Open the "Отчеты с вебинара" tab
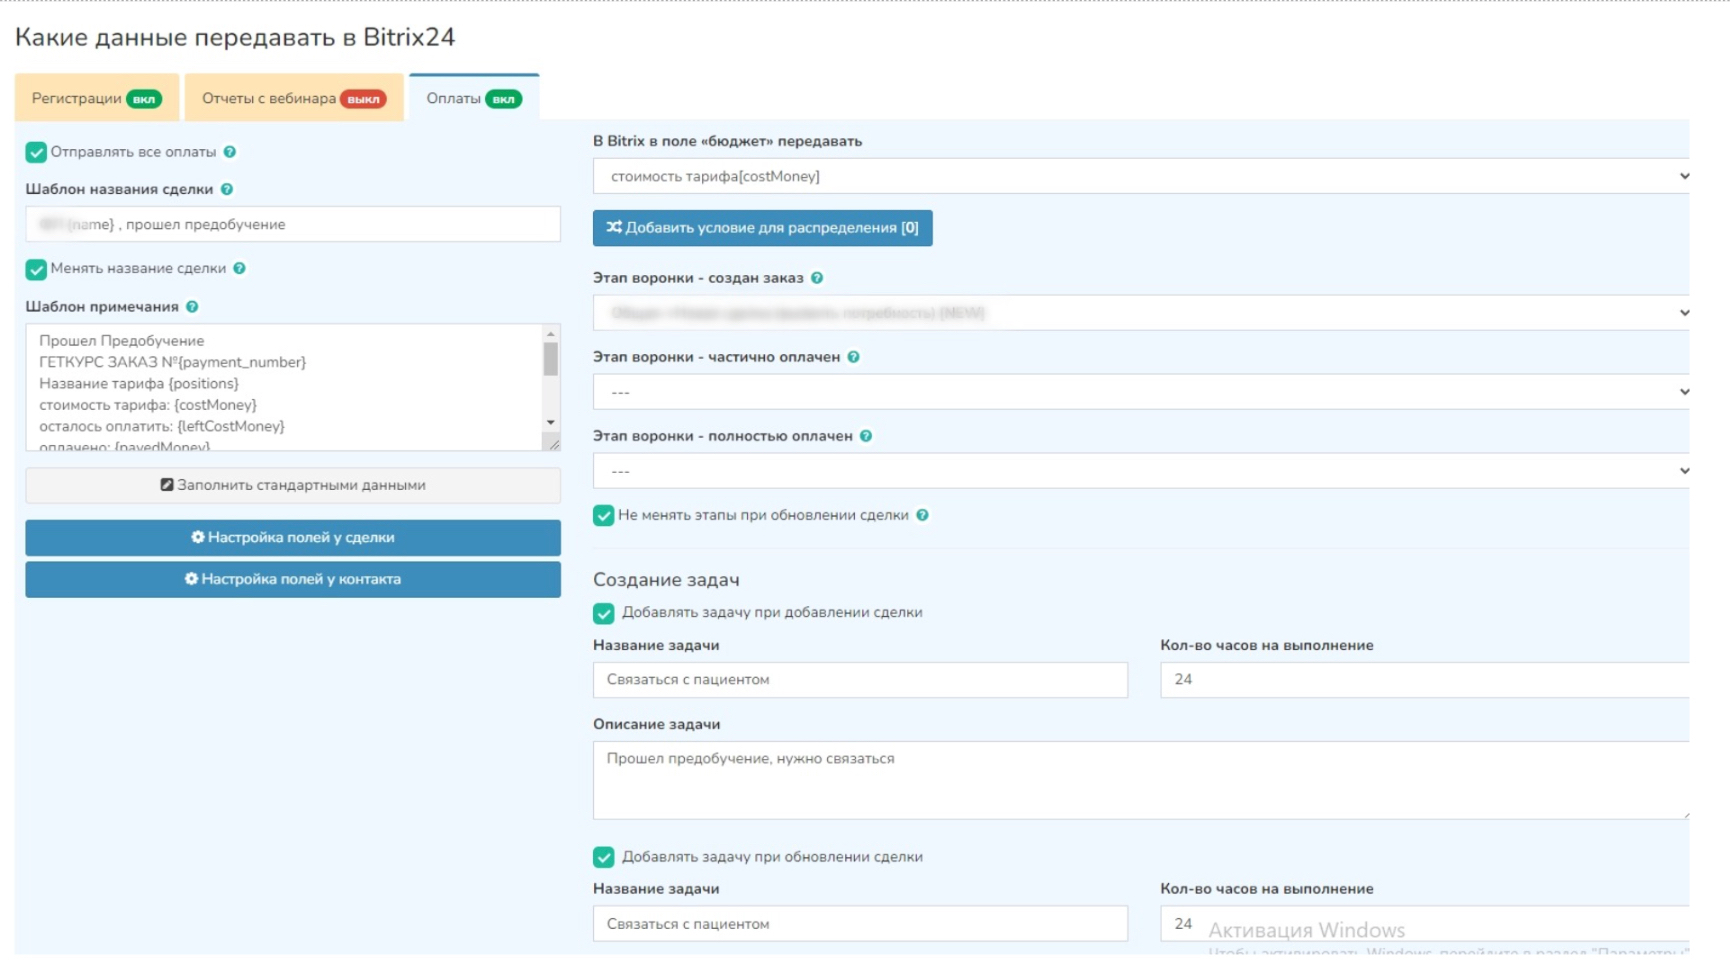 coord(293,98)
